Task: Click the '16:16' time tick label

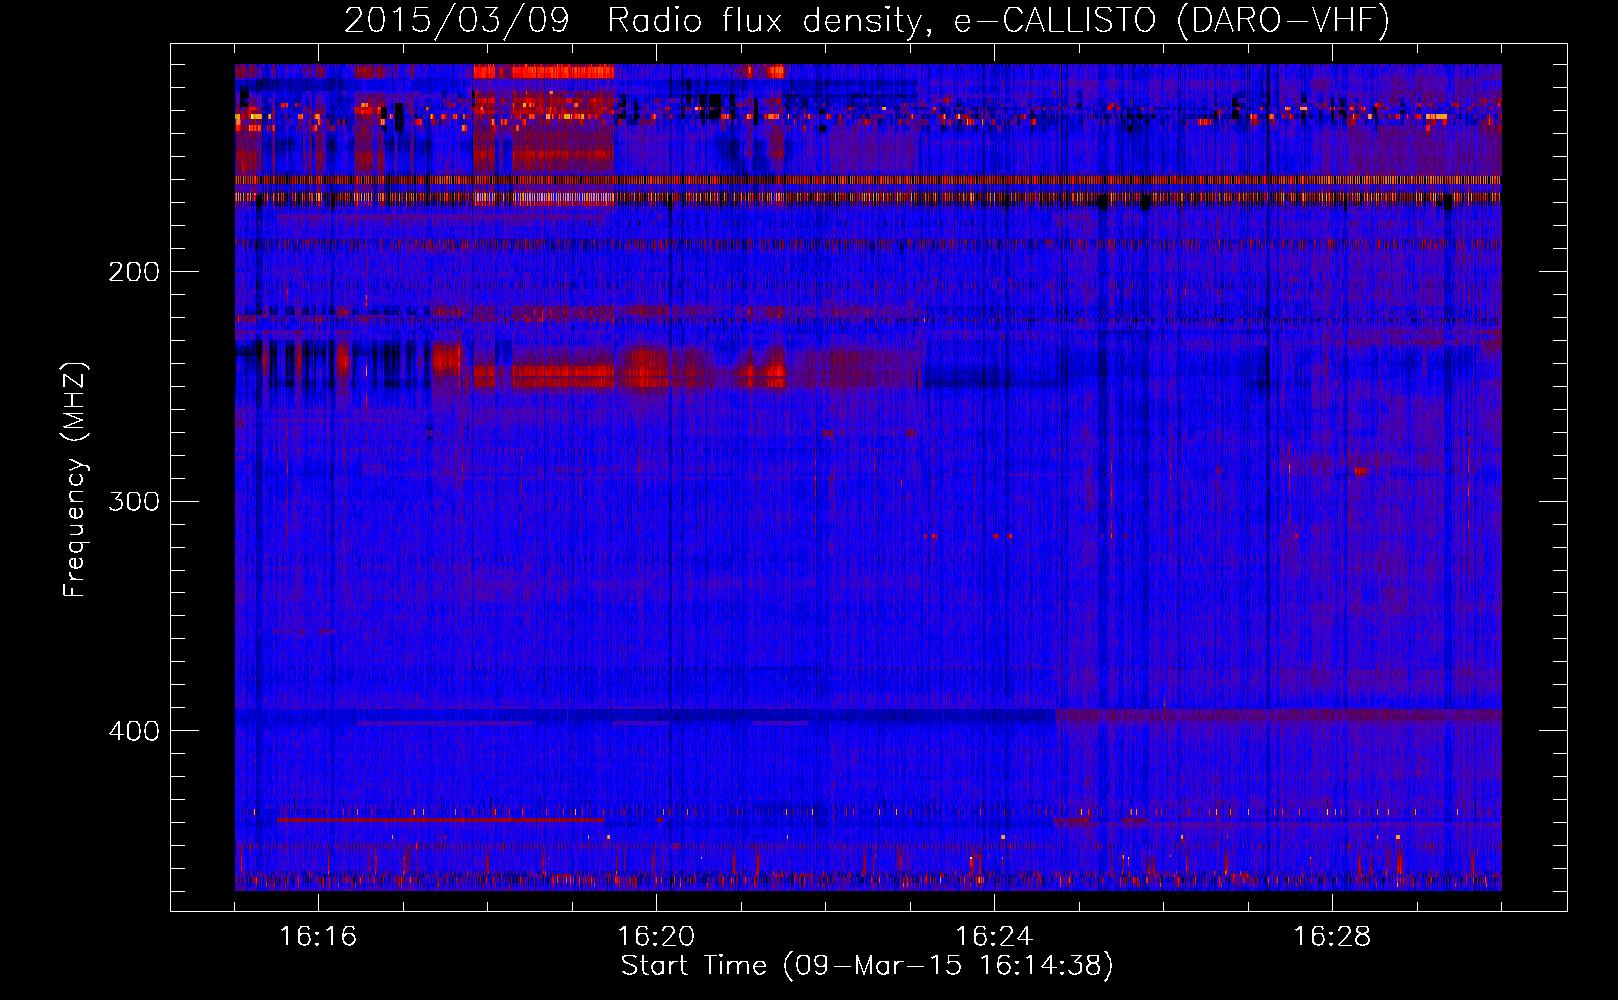Action: [x=318, y=937]
